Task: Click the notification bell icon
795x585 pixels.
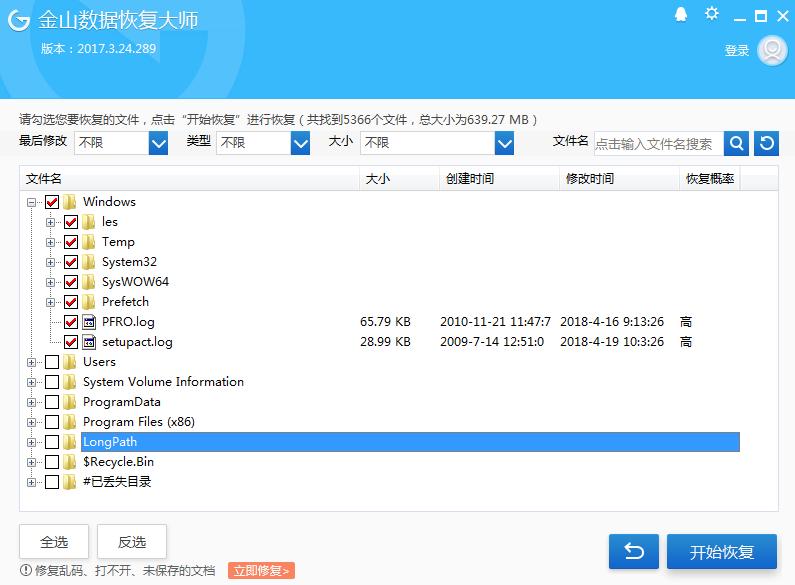Action: [x=681, y=15]
